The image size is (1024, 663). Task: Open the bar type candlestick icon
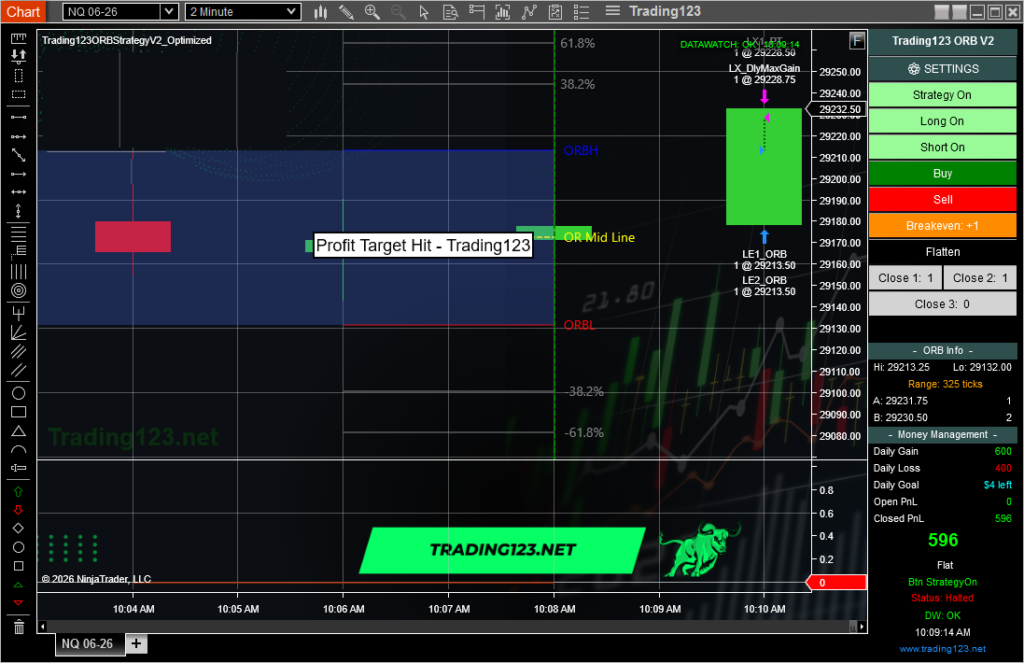(x=320, y=12)
